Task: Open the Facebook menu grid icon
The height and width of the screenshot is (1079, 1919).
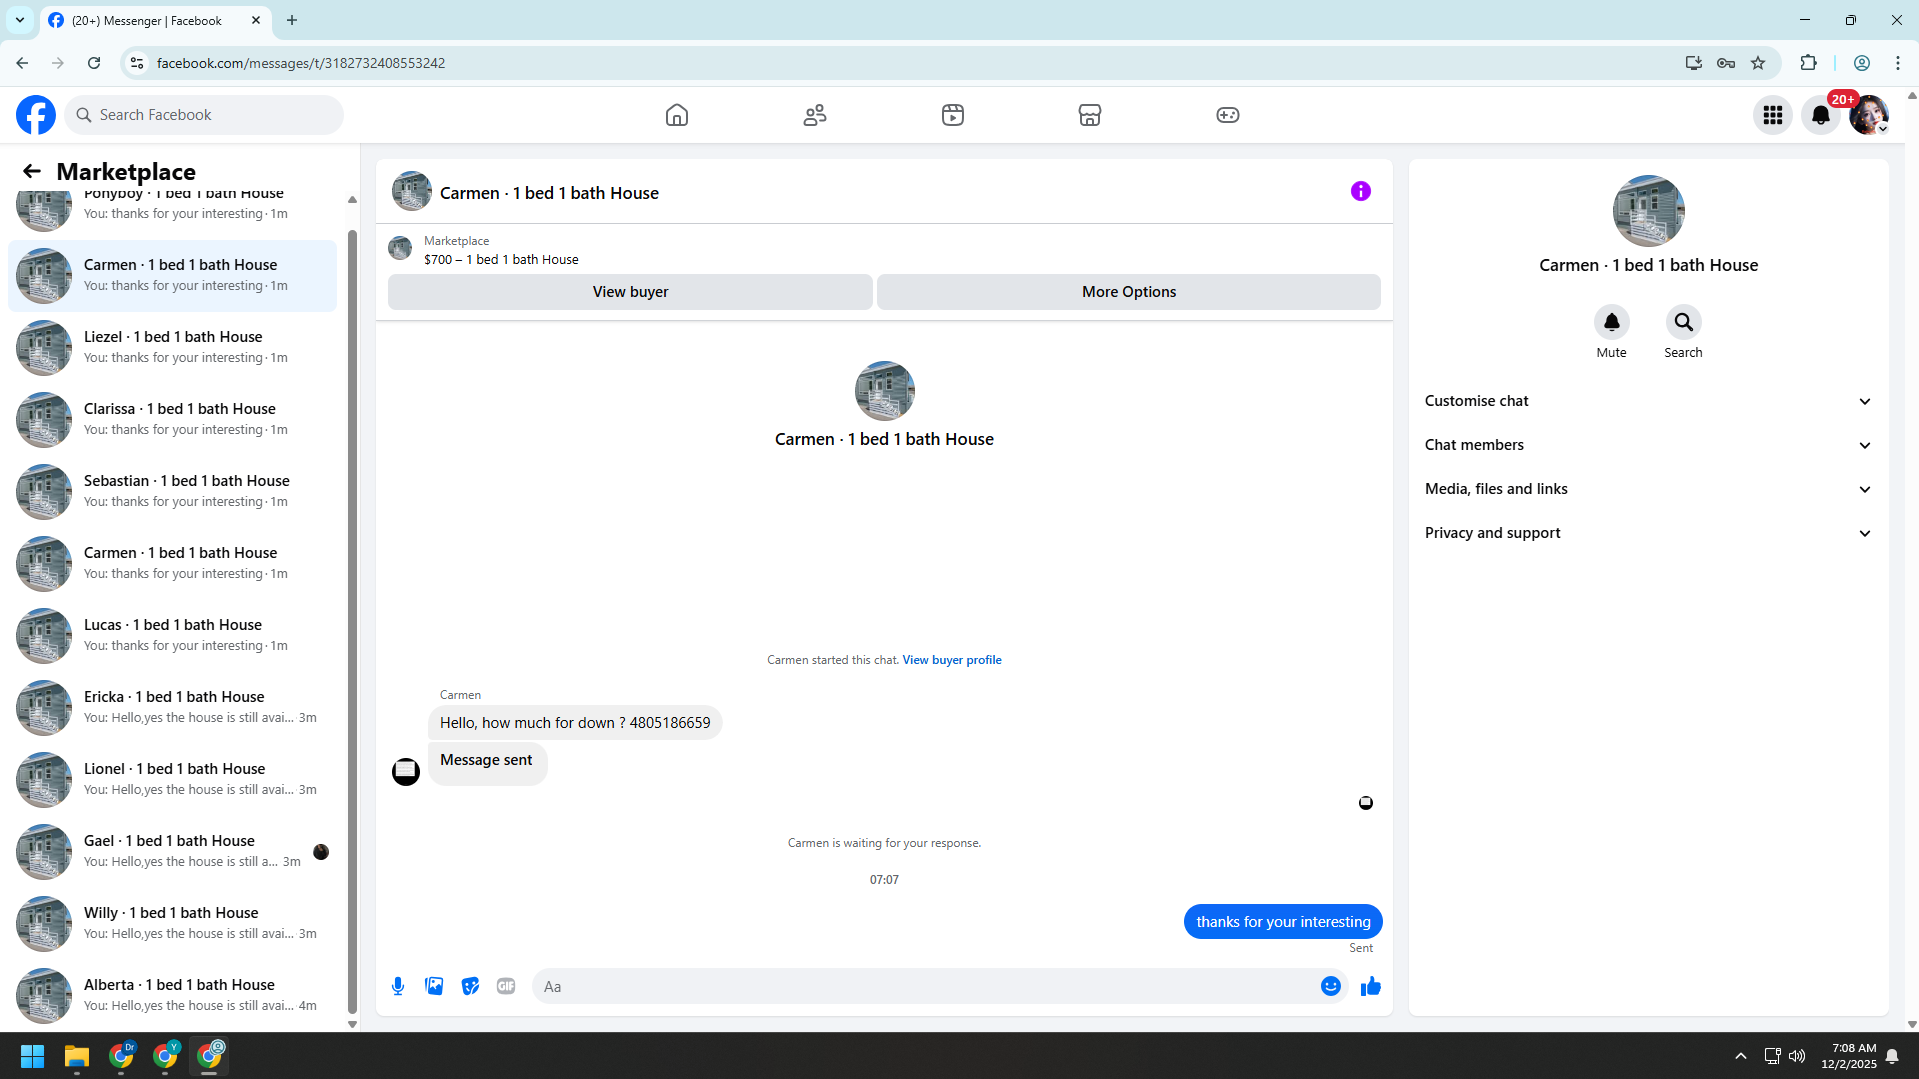Action: point(1773,115)
